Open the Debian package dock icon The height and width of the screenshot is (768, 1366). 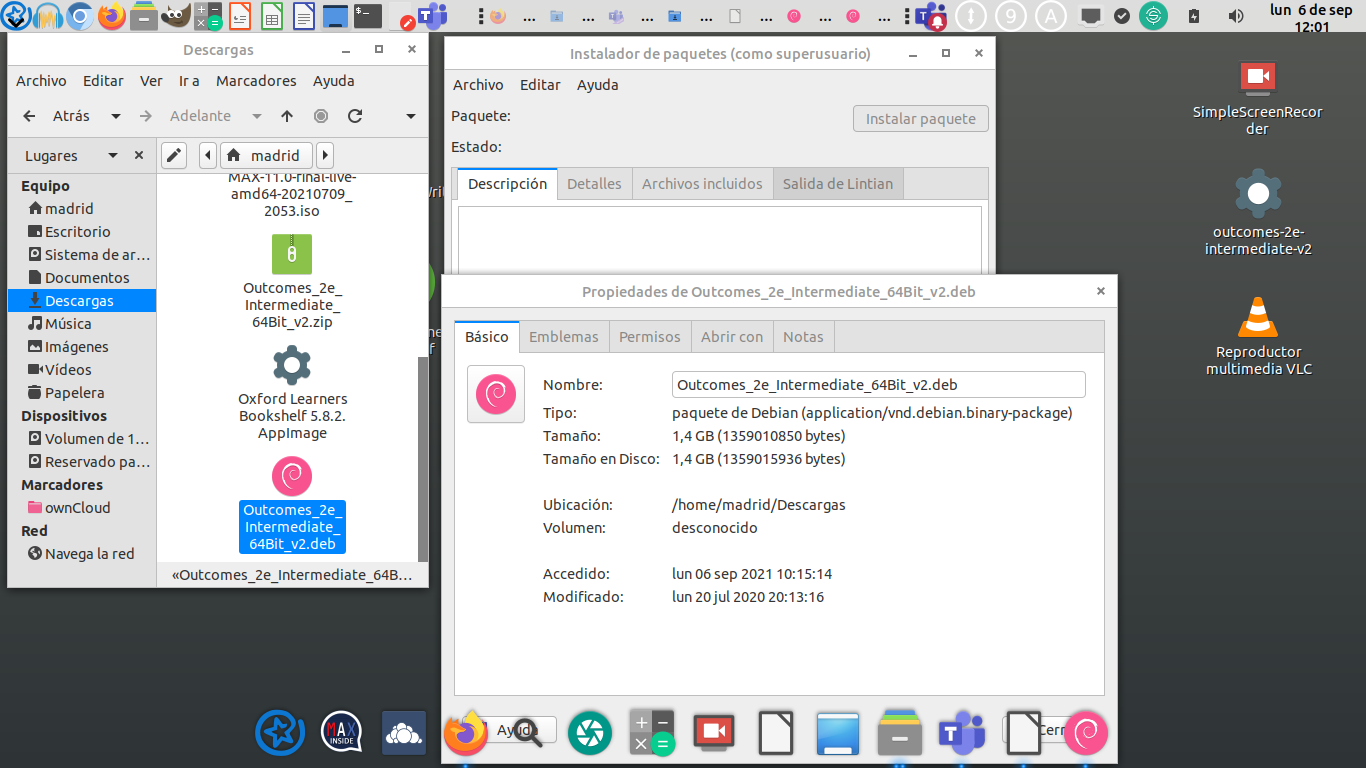[1086, 734]
